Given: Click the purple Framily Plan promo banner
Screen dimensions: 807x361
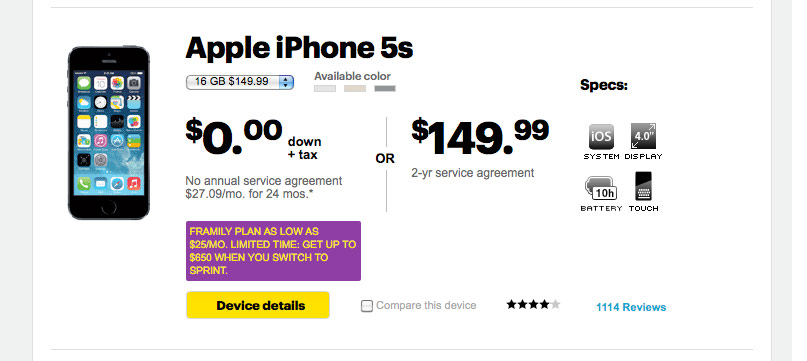Looking at the screenshot, I should [273, 251].
